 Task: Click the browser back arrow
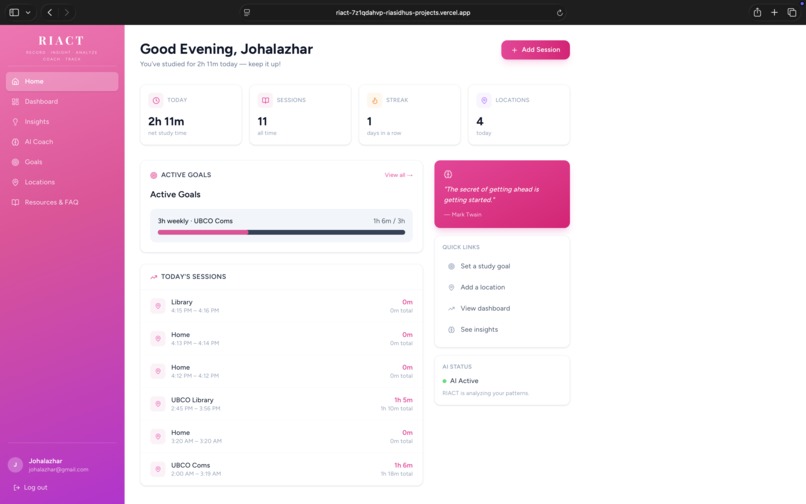click(x=50, y=12)
